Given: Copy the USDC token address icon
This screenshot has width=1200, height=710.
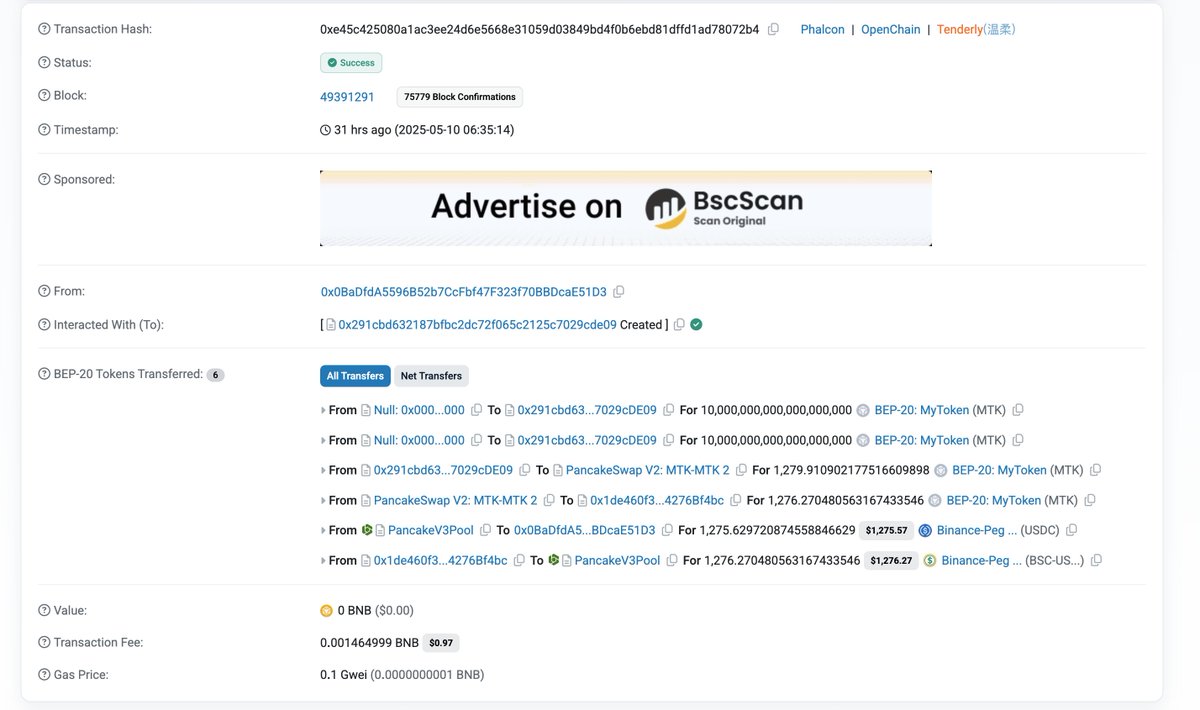Looking at the screenshot, I should coord(1072,530).
